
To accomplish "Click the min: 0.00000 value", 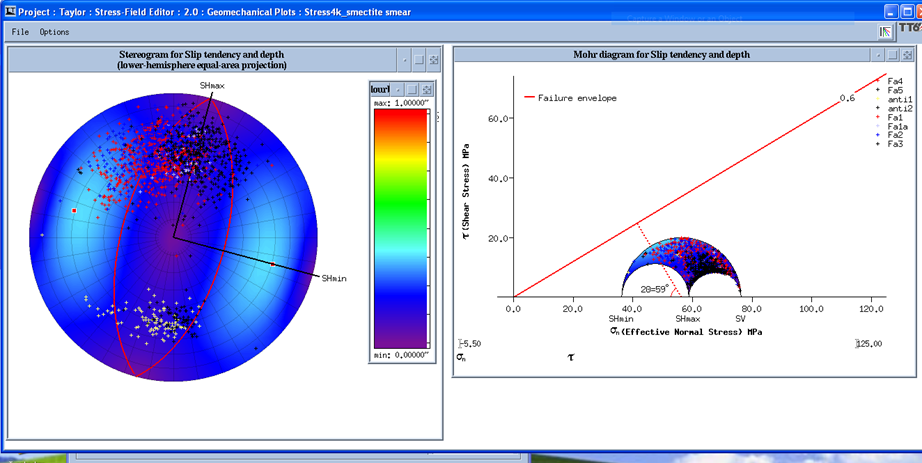I will 402,355.
